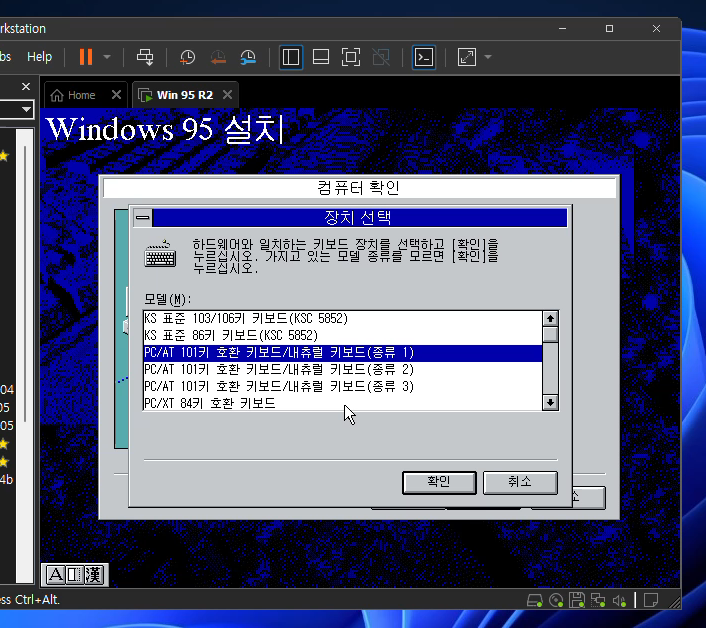The height and width of the screenshot is (628, 706).
Task: Click the model list scroll down arrow
Action: [x=550, y=402]
